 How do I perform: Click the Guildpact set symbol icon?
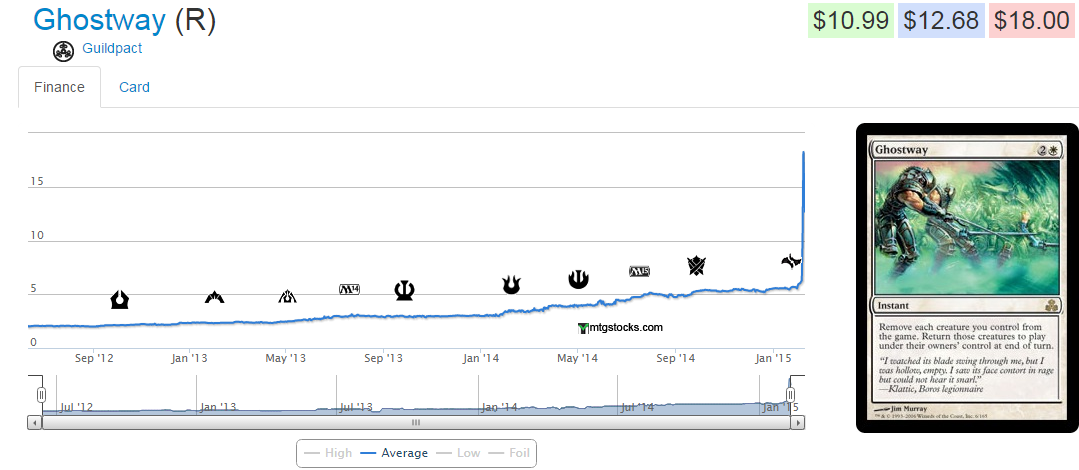point(64,50)
